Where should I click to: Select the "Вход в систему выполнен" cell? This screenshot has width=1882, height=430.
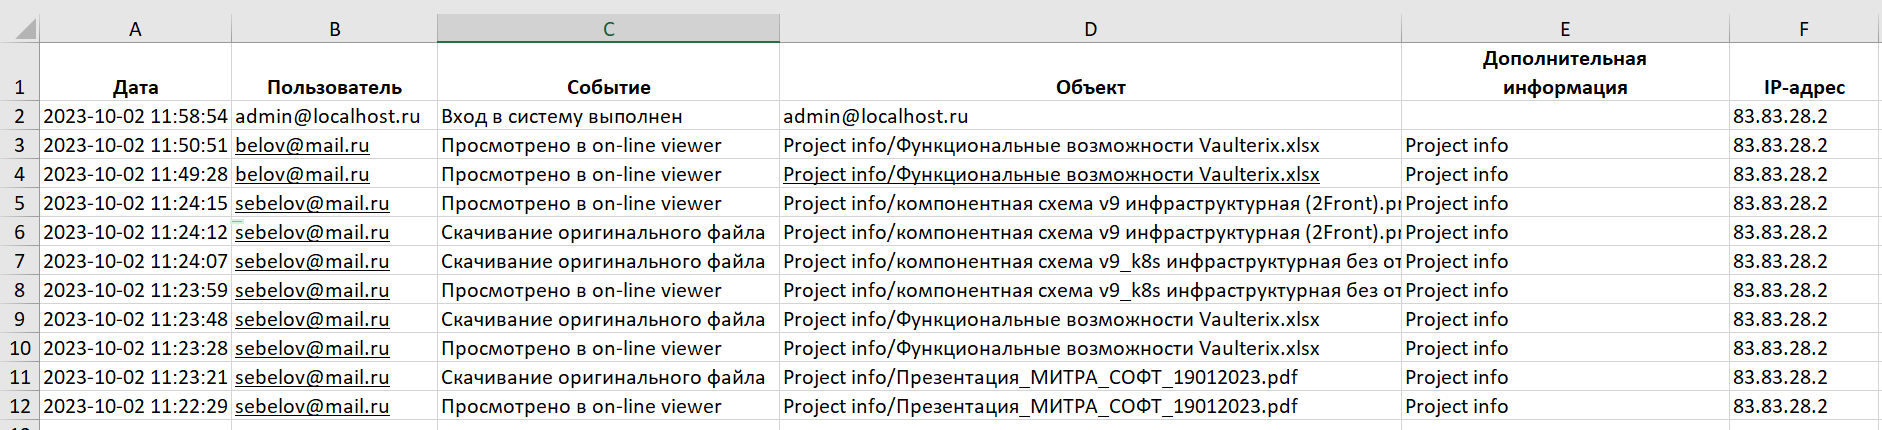(562, 116)
